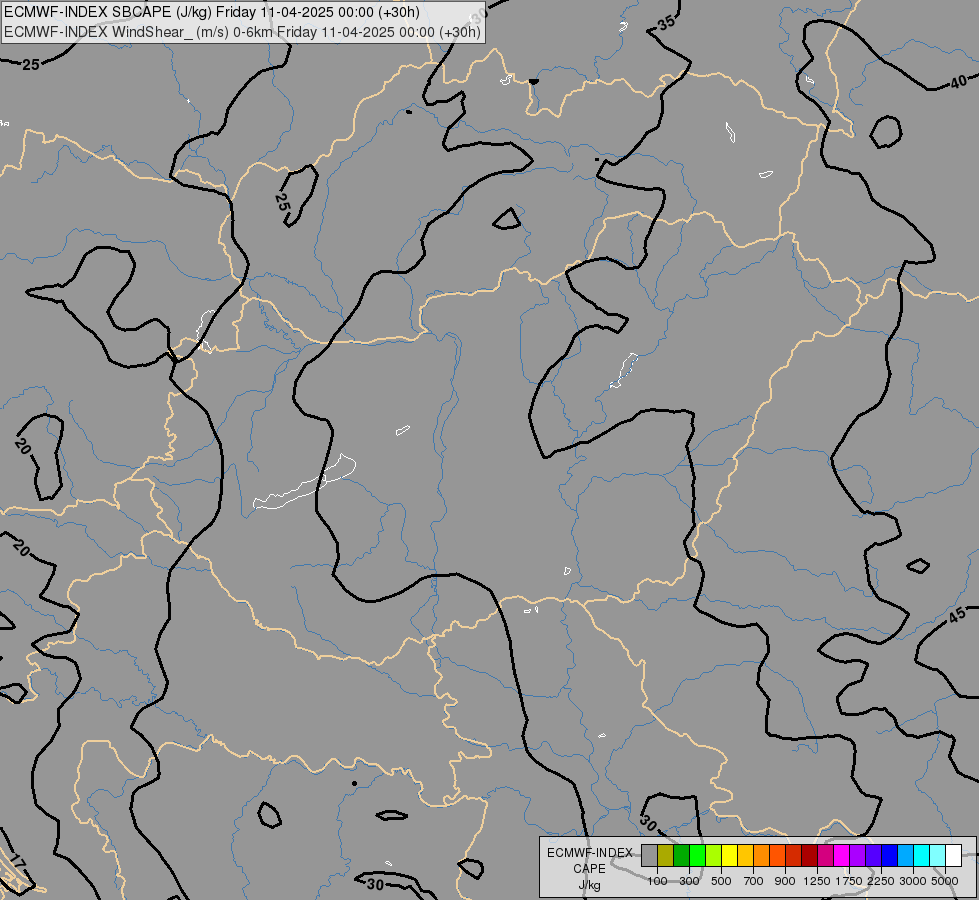
Task: Click the 'J/kg' unit label
Action: (x=589, y=885)
